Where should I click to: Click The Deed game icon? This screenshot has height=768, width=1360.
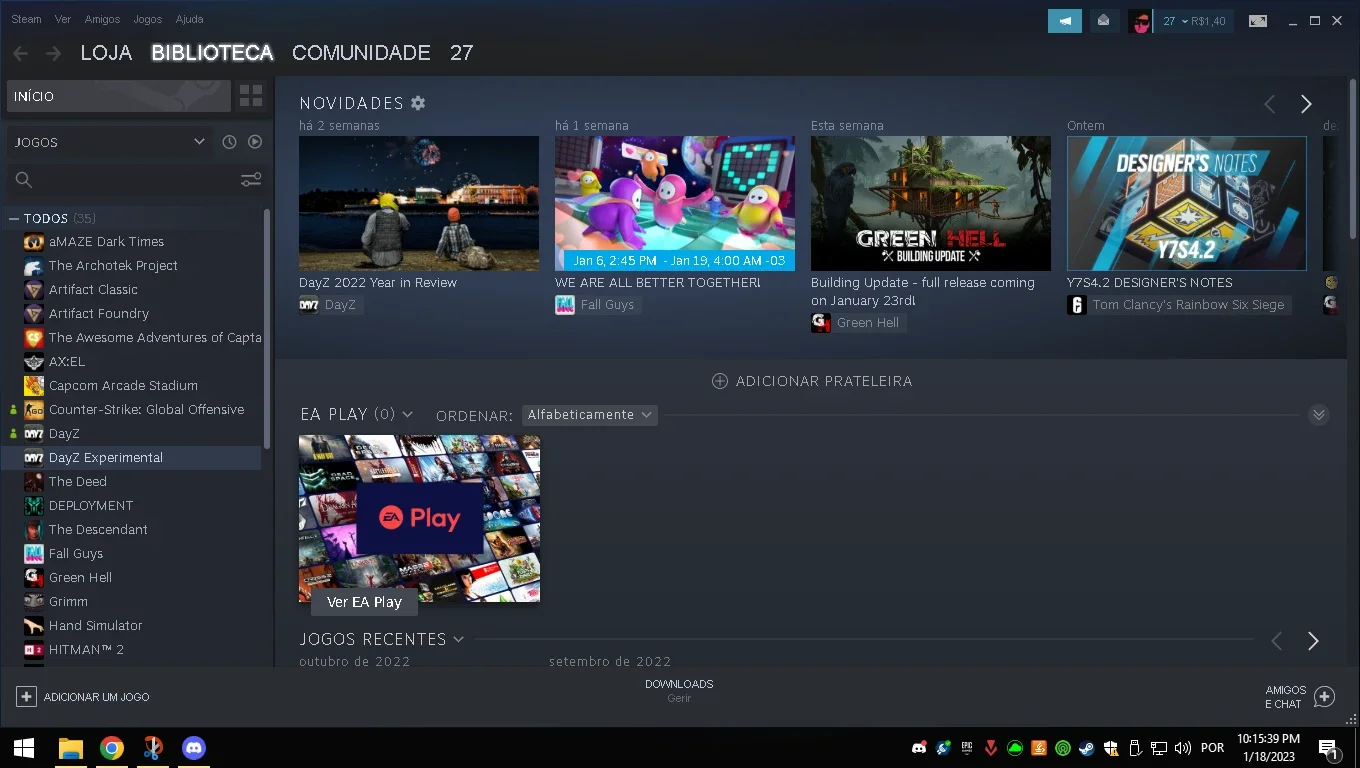coord(34,481)
